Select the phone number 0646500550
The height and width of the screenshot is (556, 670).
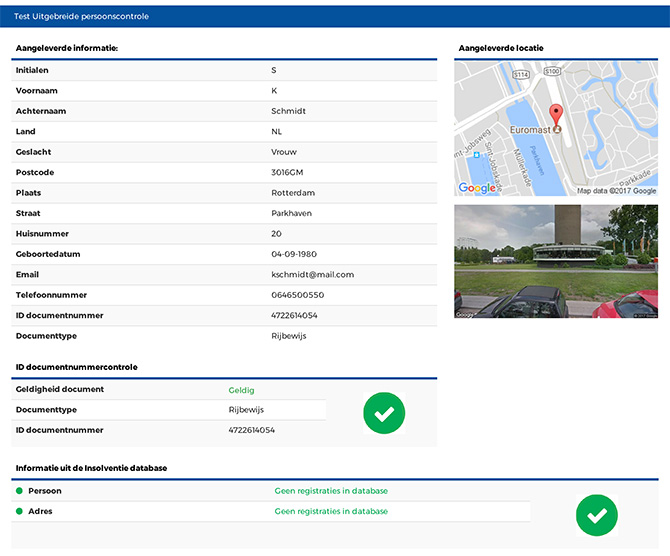(x=297, y=295)
